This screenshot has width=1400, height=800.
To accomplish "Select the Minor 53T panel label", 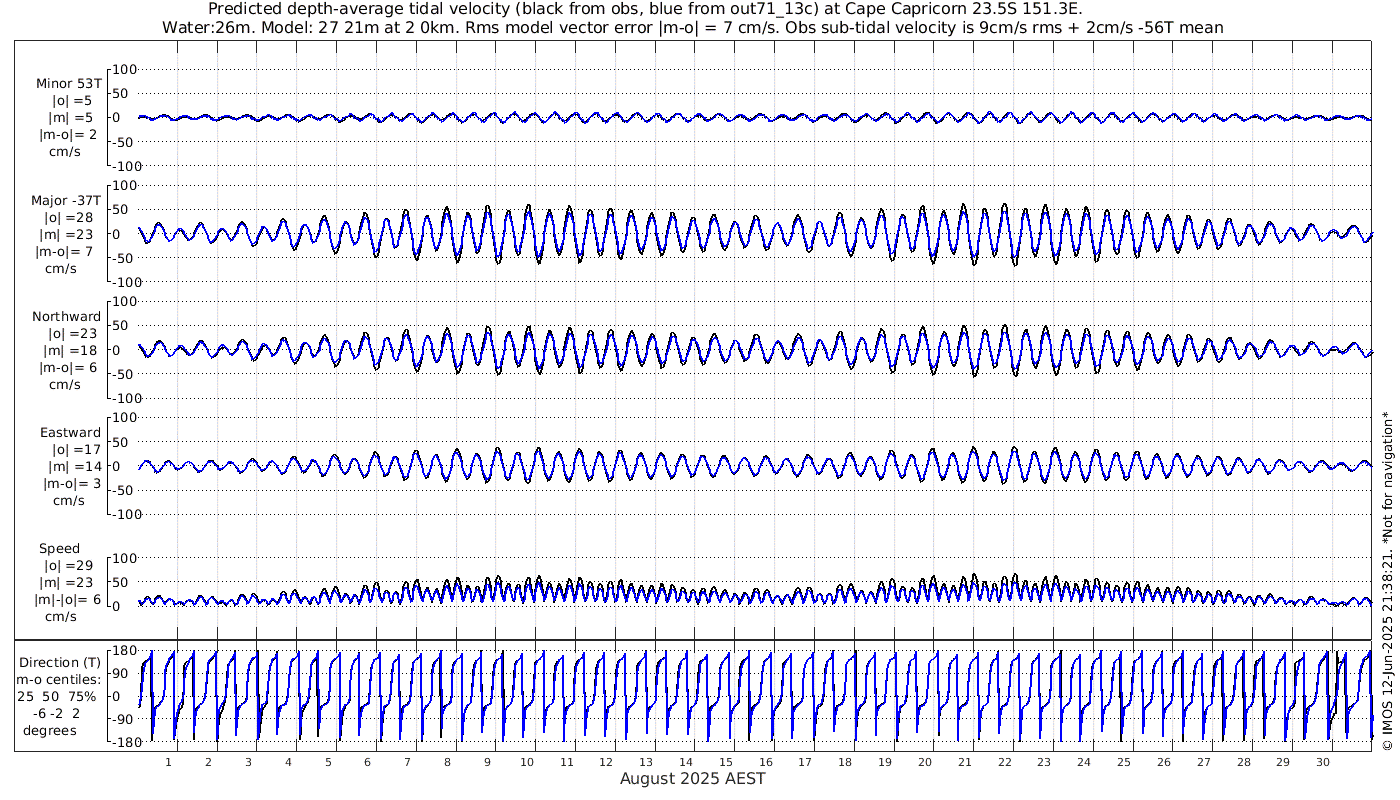I will (x=68, y=84).
